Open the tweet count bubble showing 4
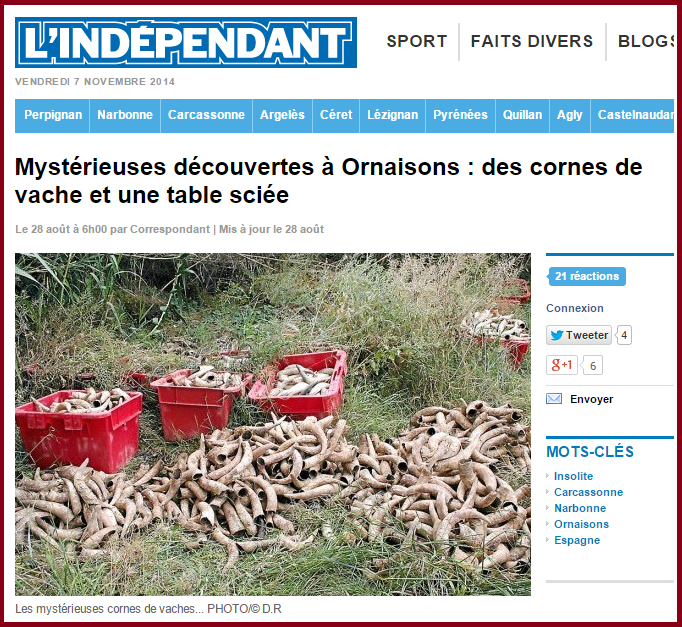The height and width of the screenshot is (627, 682). (x=624, y=335)
